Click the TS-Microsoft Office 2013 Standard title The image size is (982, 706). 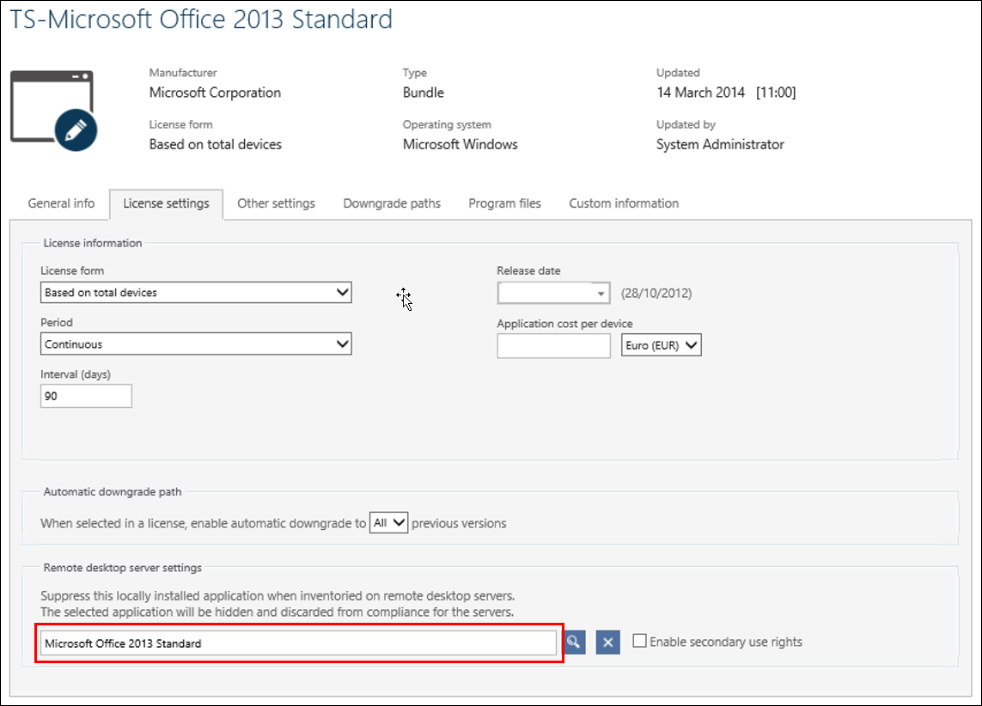199,19
